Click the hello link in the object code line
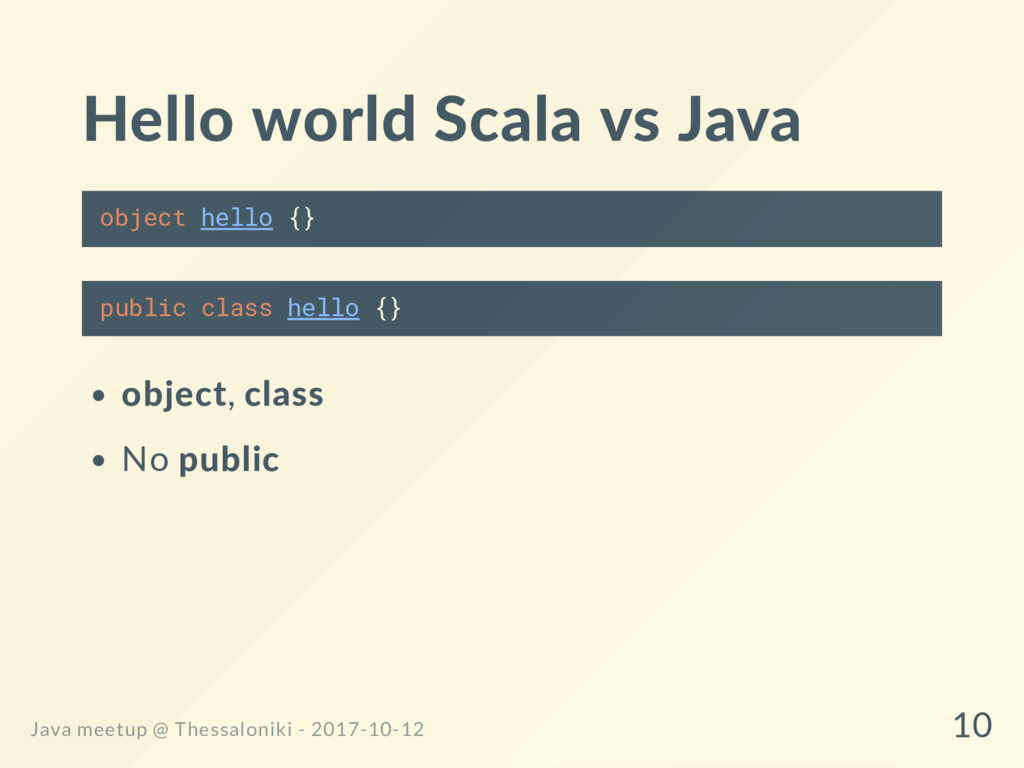 (x=236, y=218)
